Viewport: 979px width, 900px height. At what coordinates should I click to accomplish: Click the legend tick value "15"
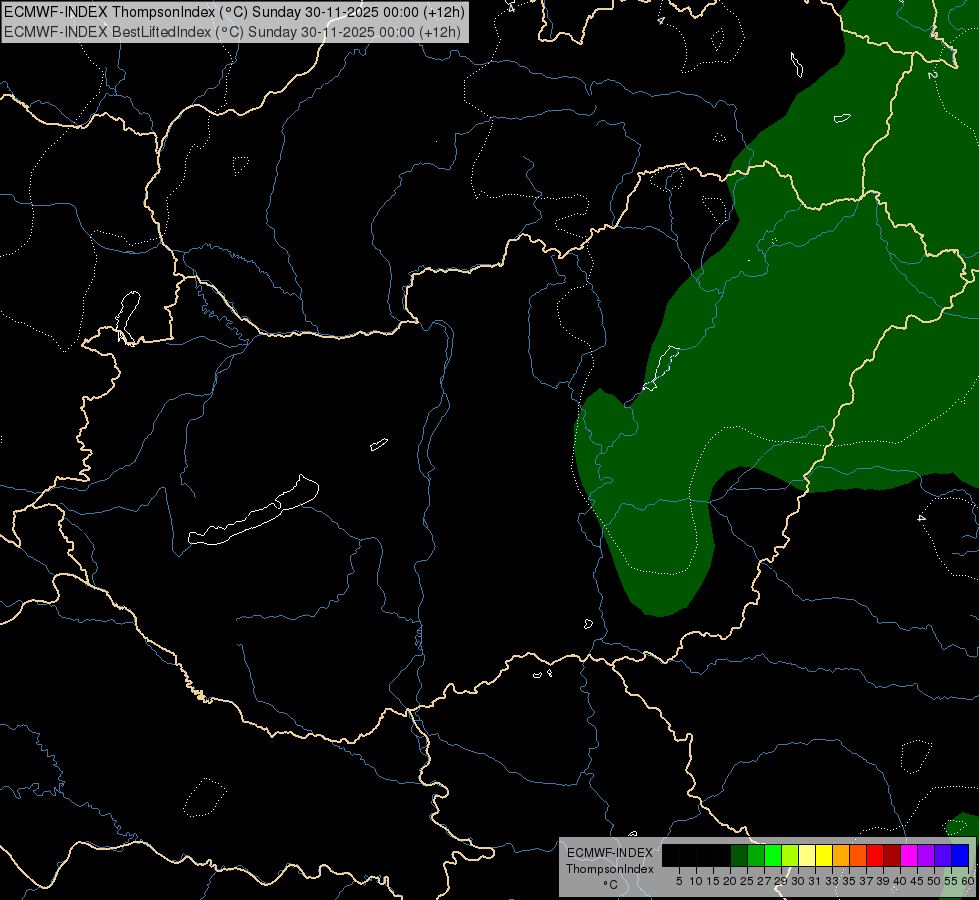[x=713, y=881]
